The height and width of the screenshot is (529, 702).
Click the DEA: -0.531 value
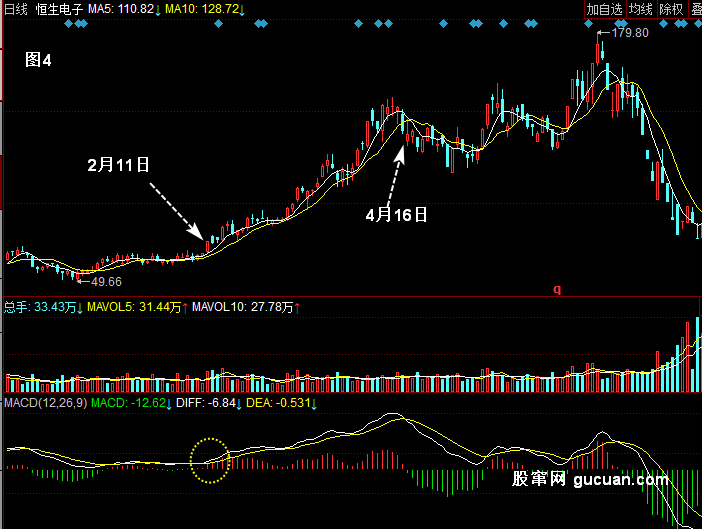coord(281,403)
